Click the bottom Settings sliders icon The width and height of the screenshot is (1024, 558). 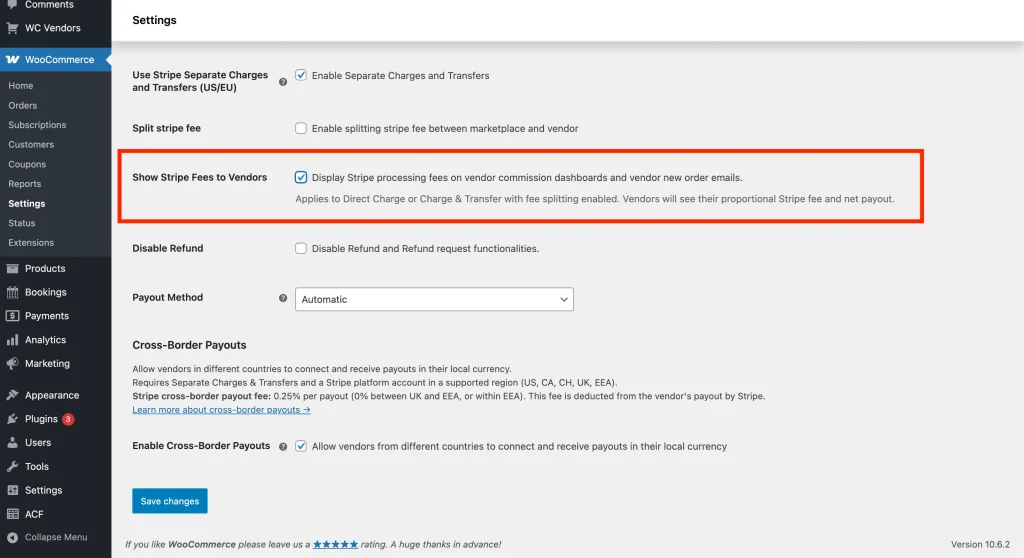click(12, 490)
